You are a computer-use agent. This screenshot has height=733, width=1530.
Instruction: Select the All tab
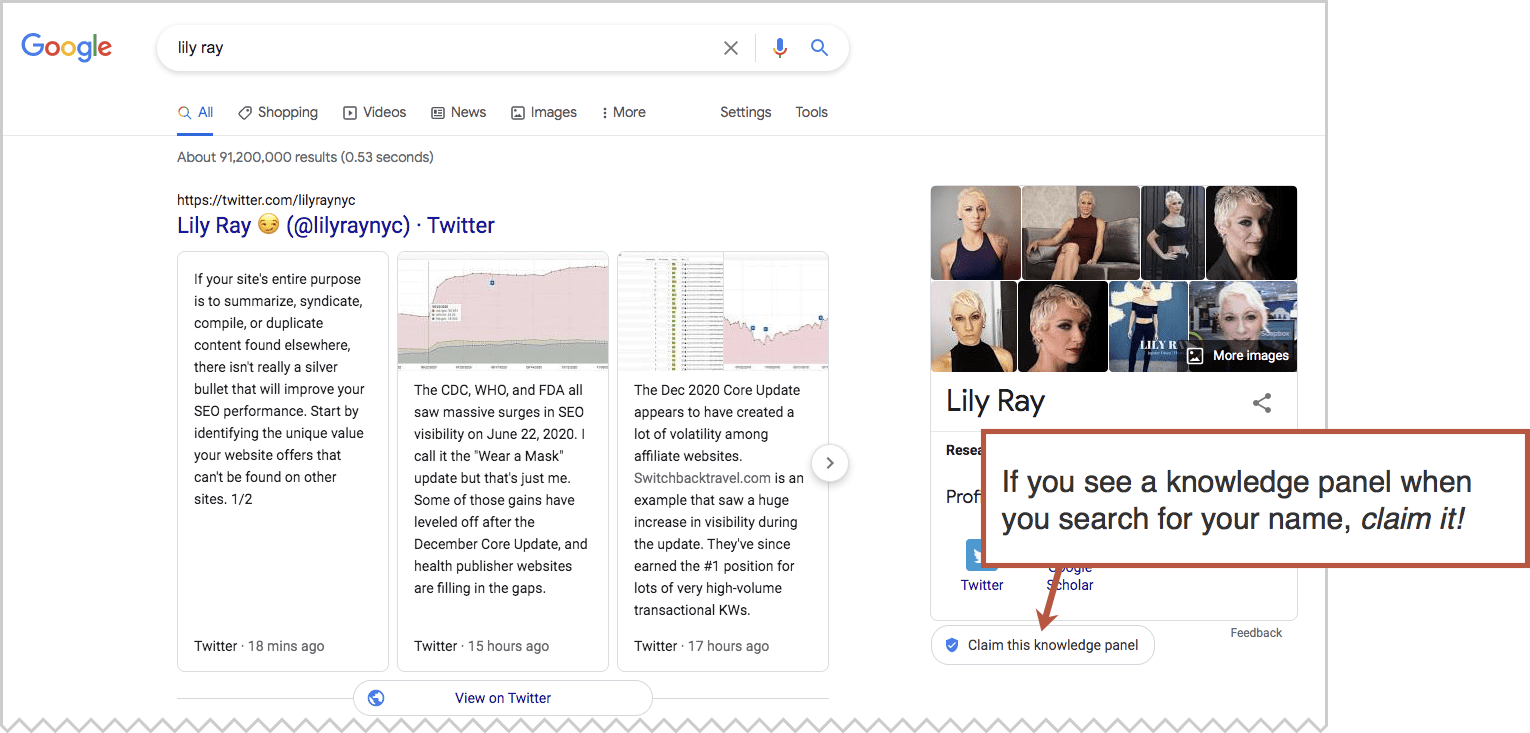pos(196,113)
